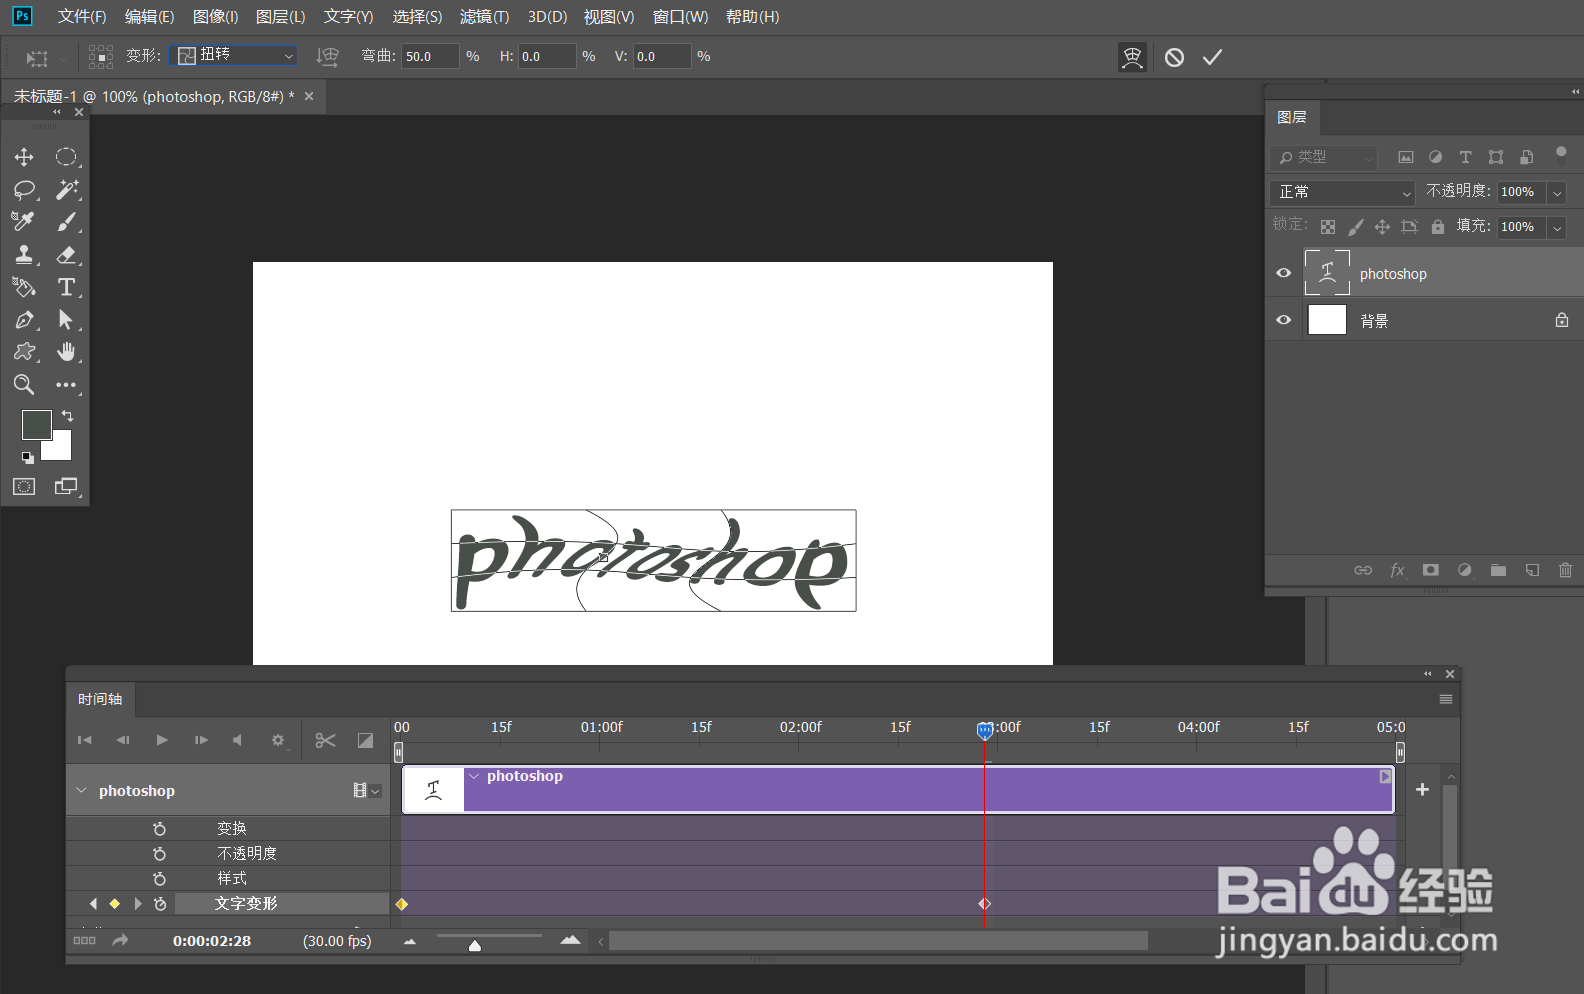
Task: Split clip at playhead with scissors
Action: [x=325, y=740]
